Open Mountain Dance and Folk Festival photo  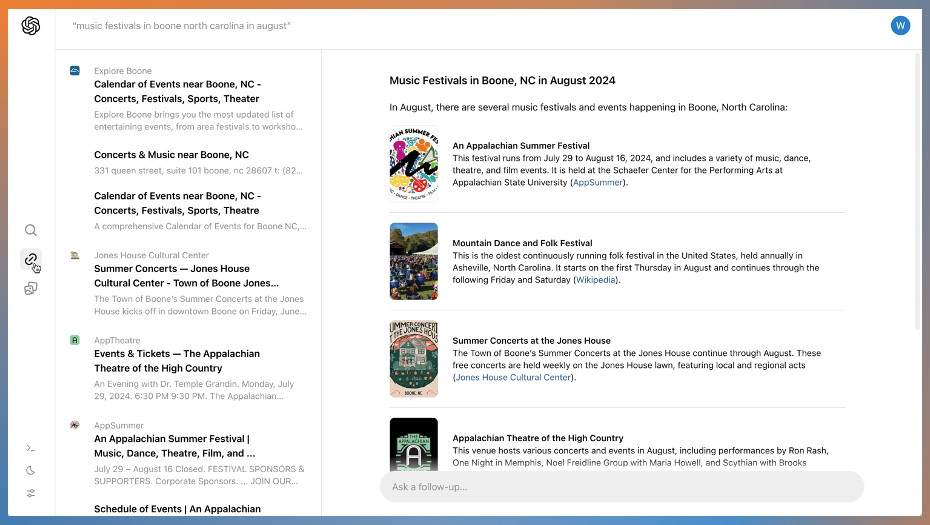click(413, 261)
